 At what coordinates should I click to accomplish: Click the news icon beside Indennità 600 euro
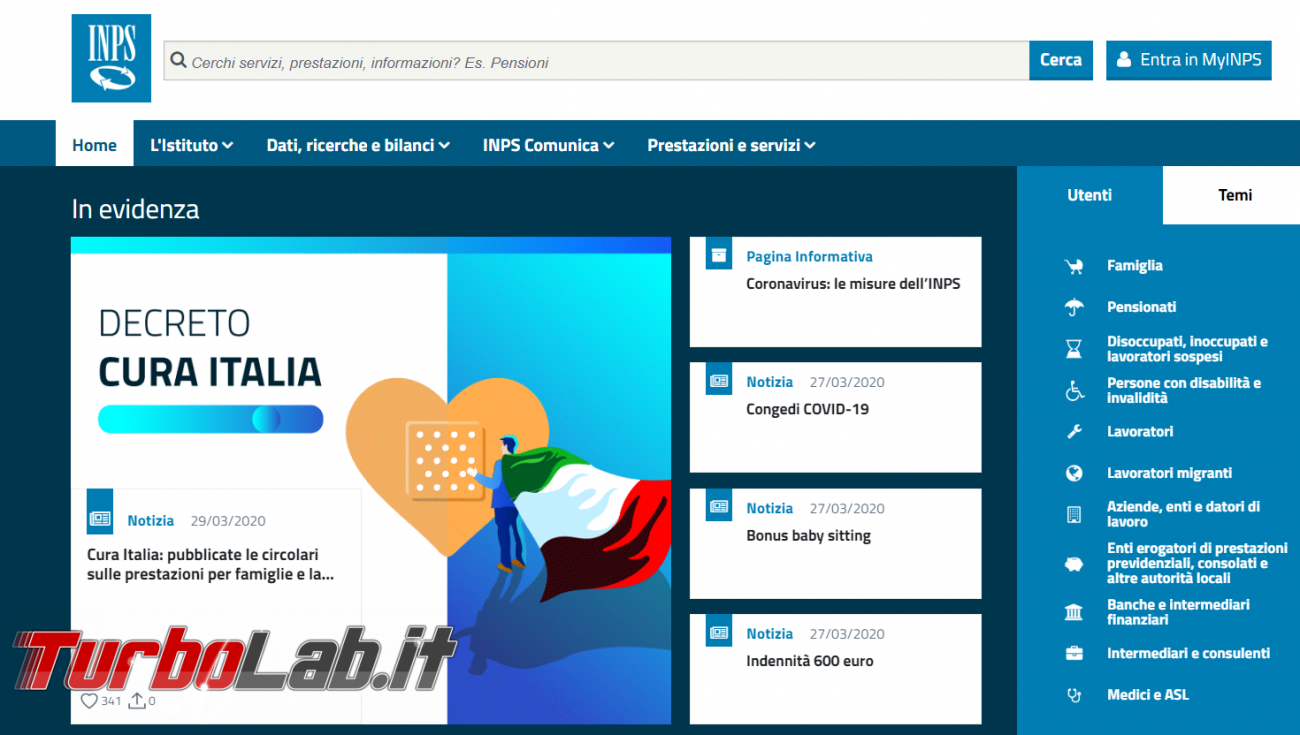coord(719,632)
